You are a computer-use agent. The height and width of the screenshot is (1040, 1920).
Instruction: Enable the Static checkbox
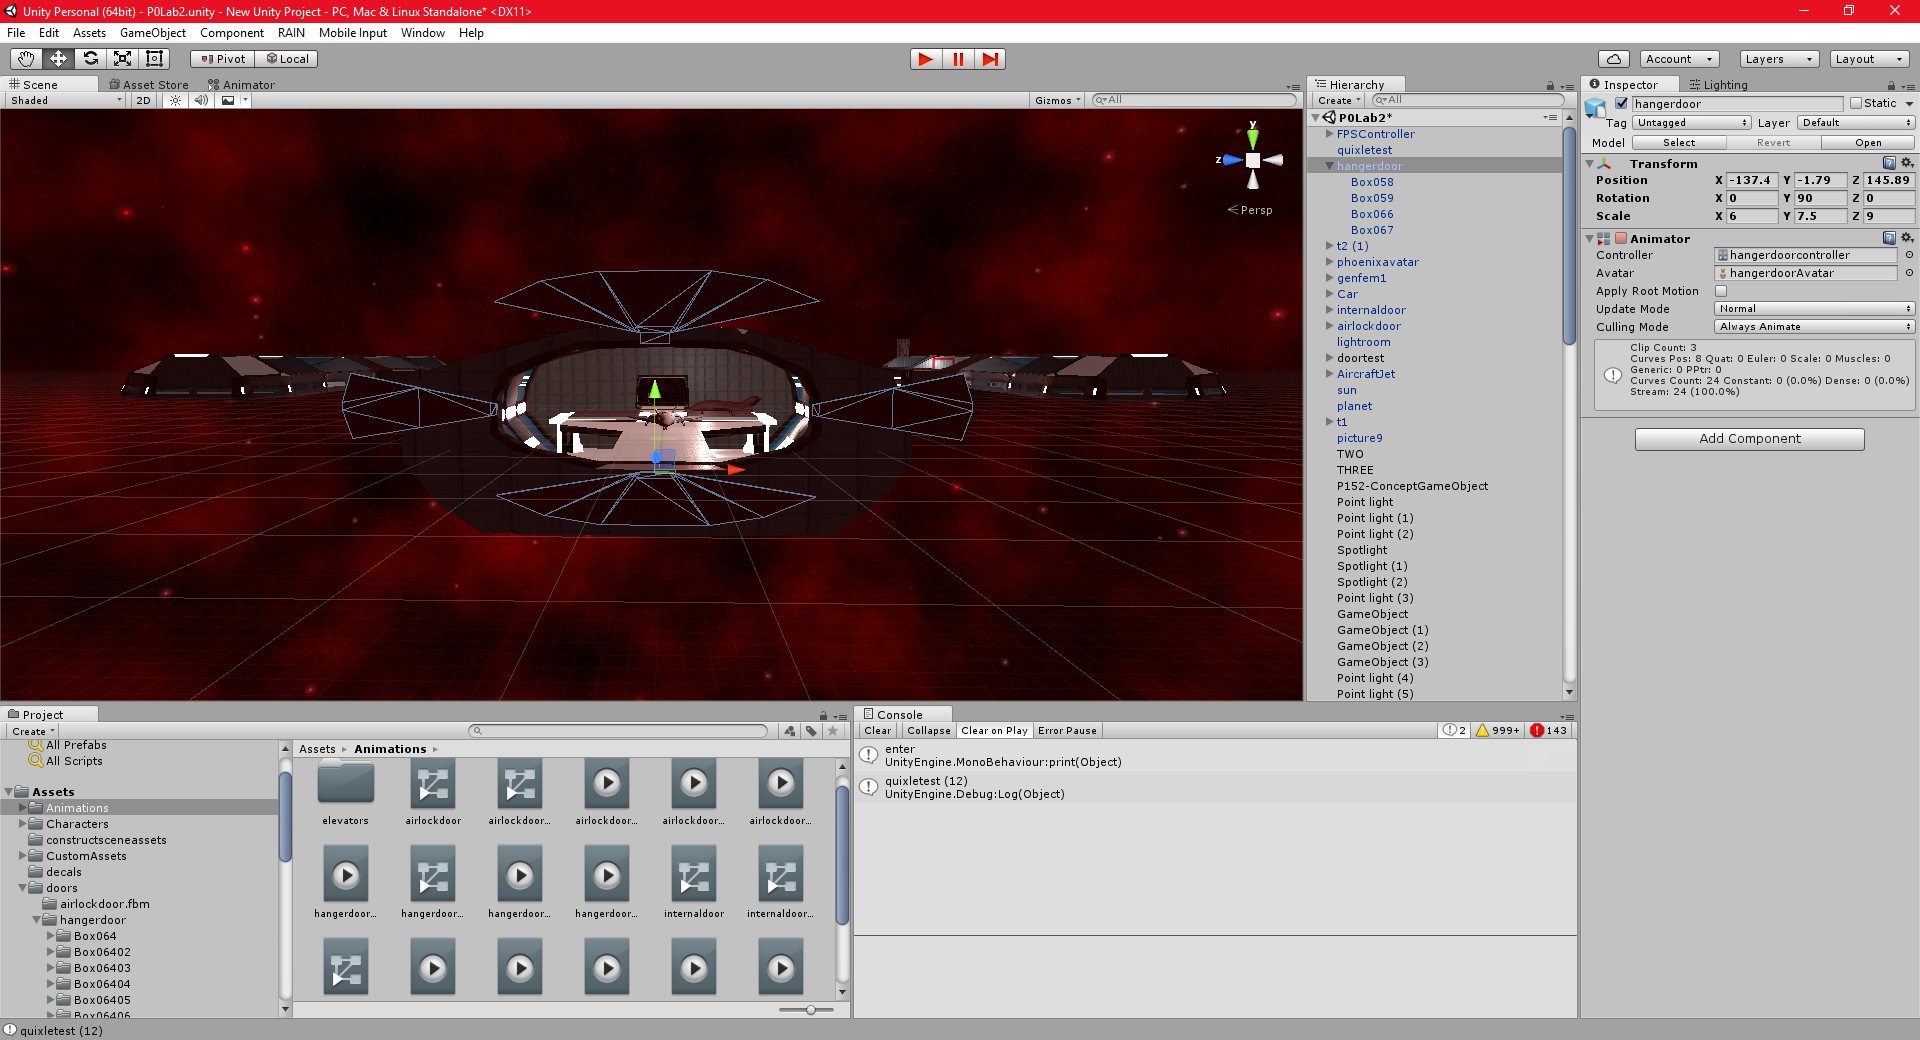(x=1856, y=103)
